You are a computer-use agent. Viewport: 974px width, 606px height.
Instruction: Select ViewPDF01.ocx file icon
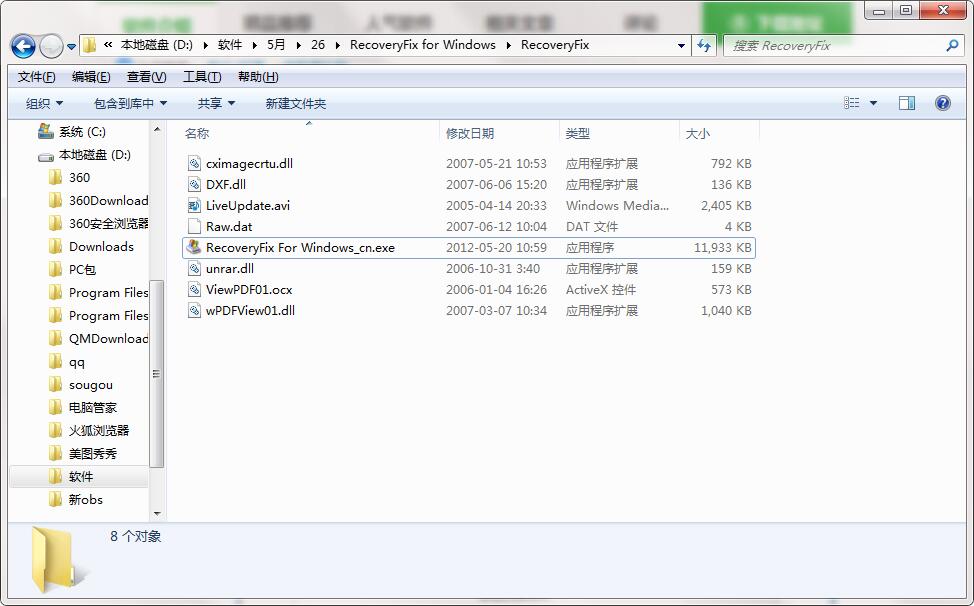[194, 290]
